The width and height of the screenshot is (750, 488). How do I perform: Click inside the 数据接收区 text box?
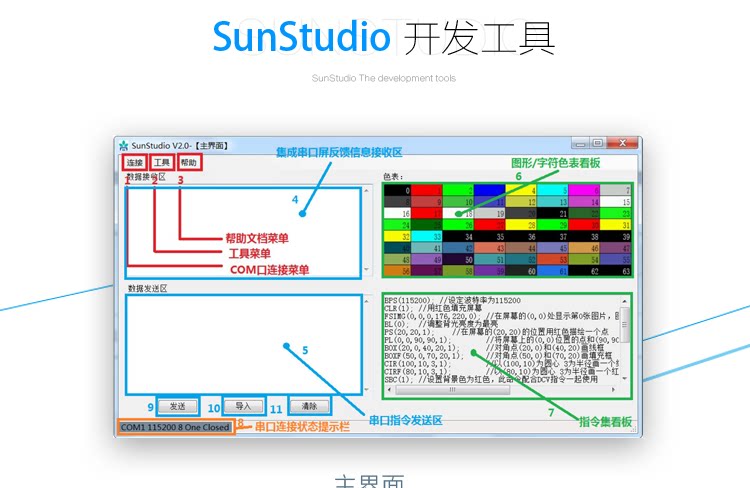coord(243,233)
